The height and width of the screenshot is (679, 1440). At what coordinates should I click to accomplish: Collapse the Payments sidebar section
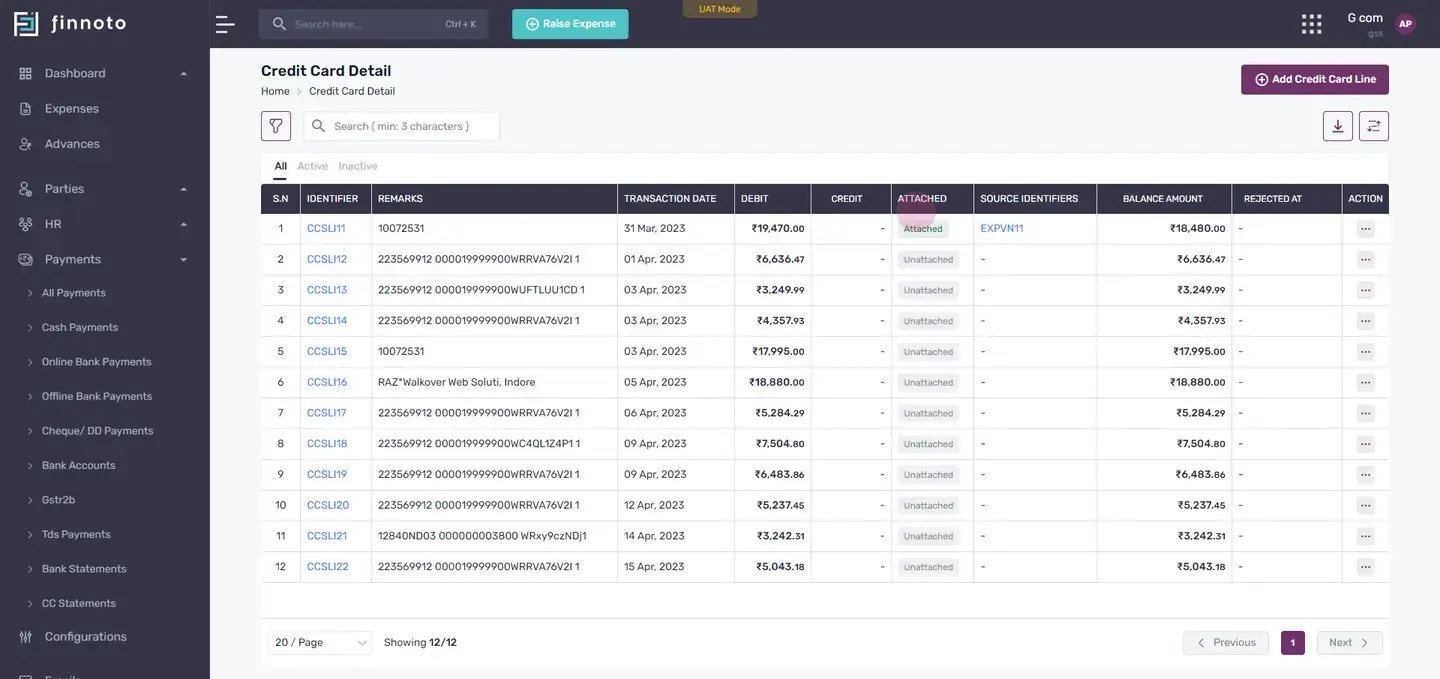point(104,259)
